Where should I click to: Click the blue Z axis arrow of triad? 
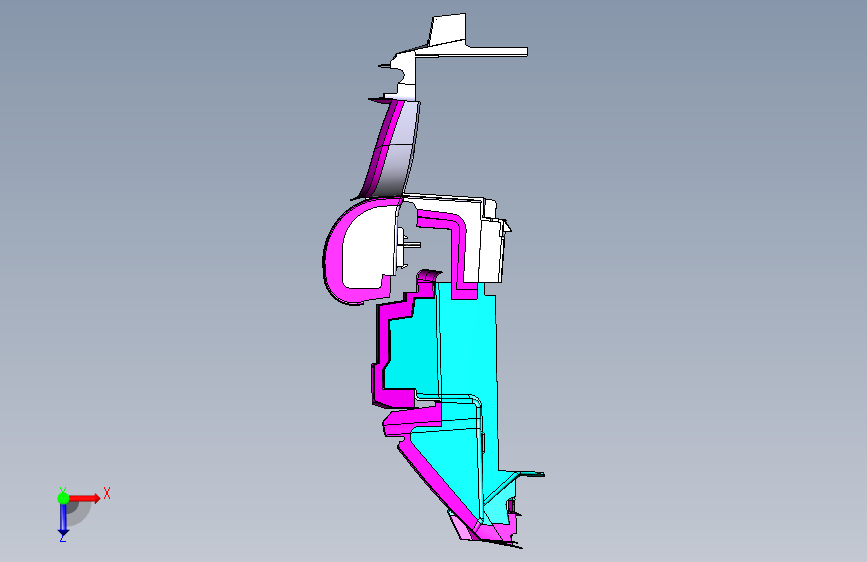[x=63, y=519]
